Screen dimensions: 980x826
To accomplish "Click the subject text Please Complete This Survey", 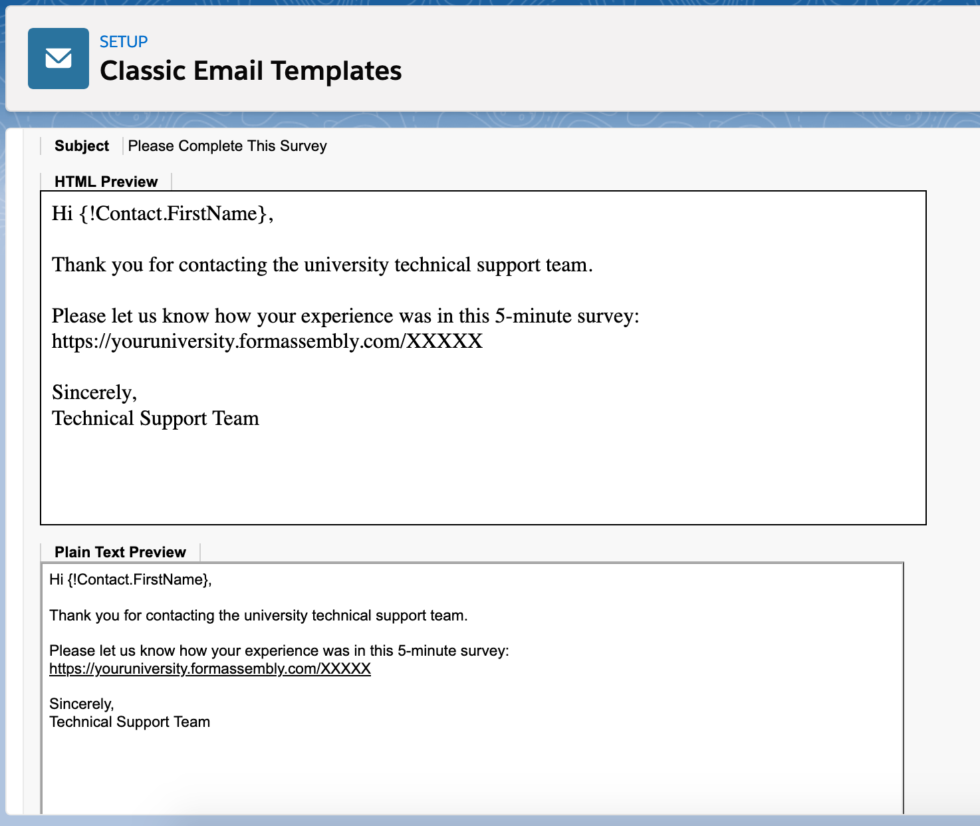I will coord(227,146).
